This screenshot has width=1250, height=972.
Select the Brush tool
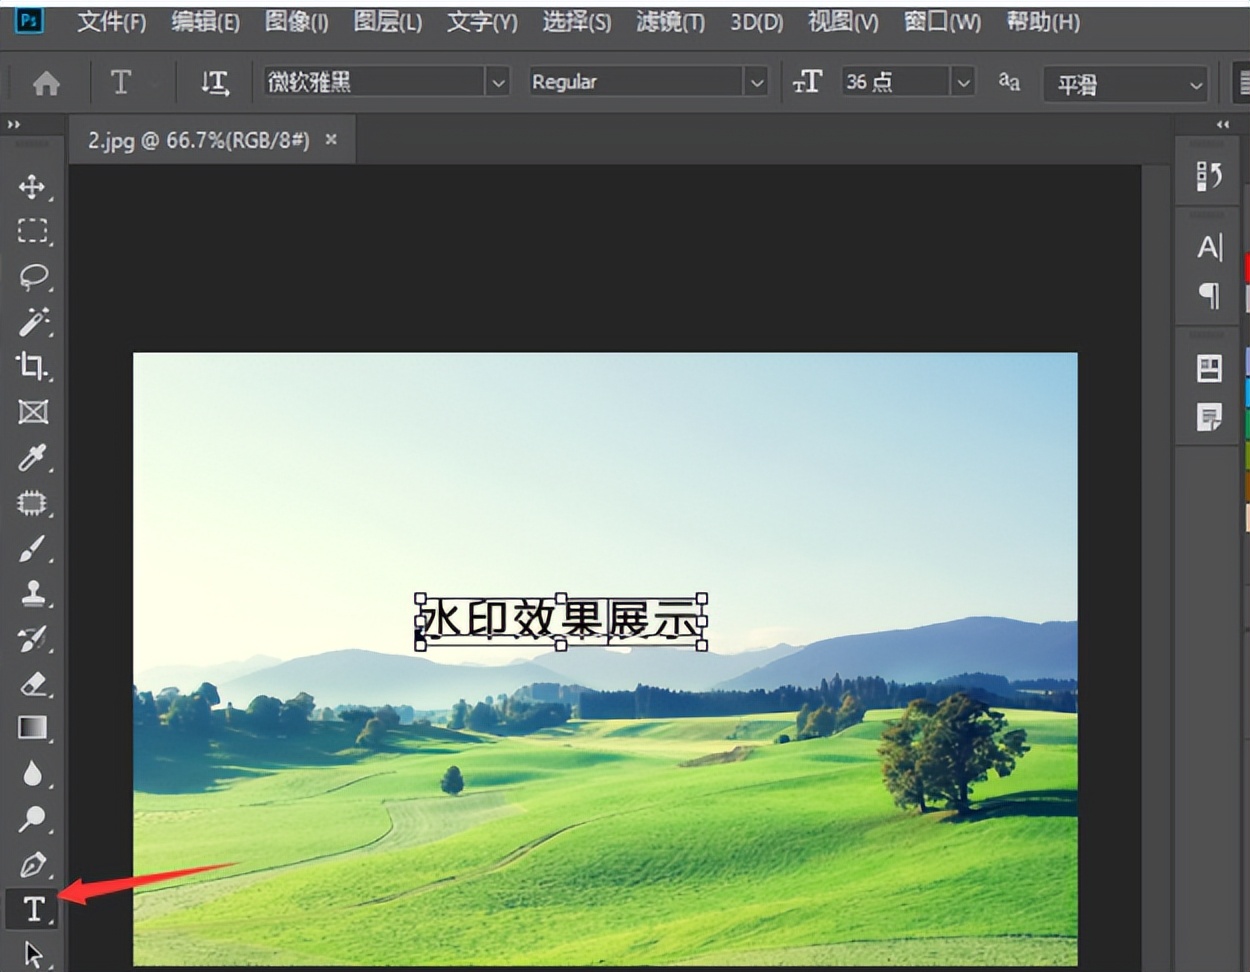click(32, 548)
